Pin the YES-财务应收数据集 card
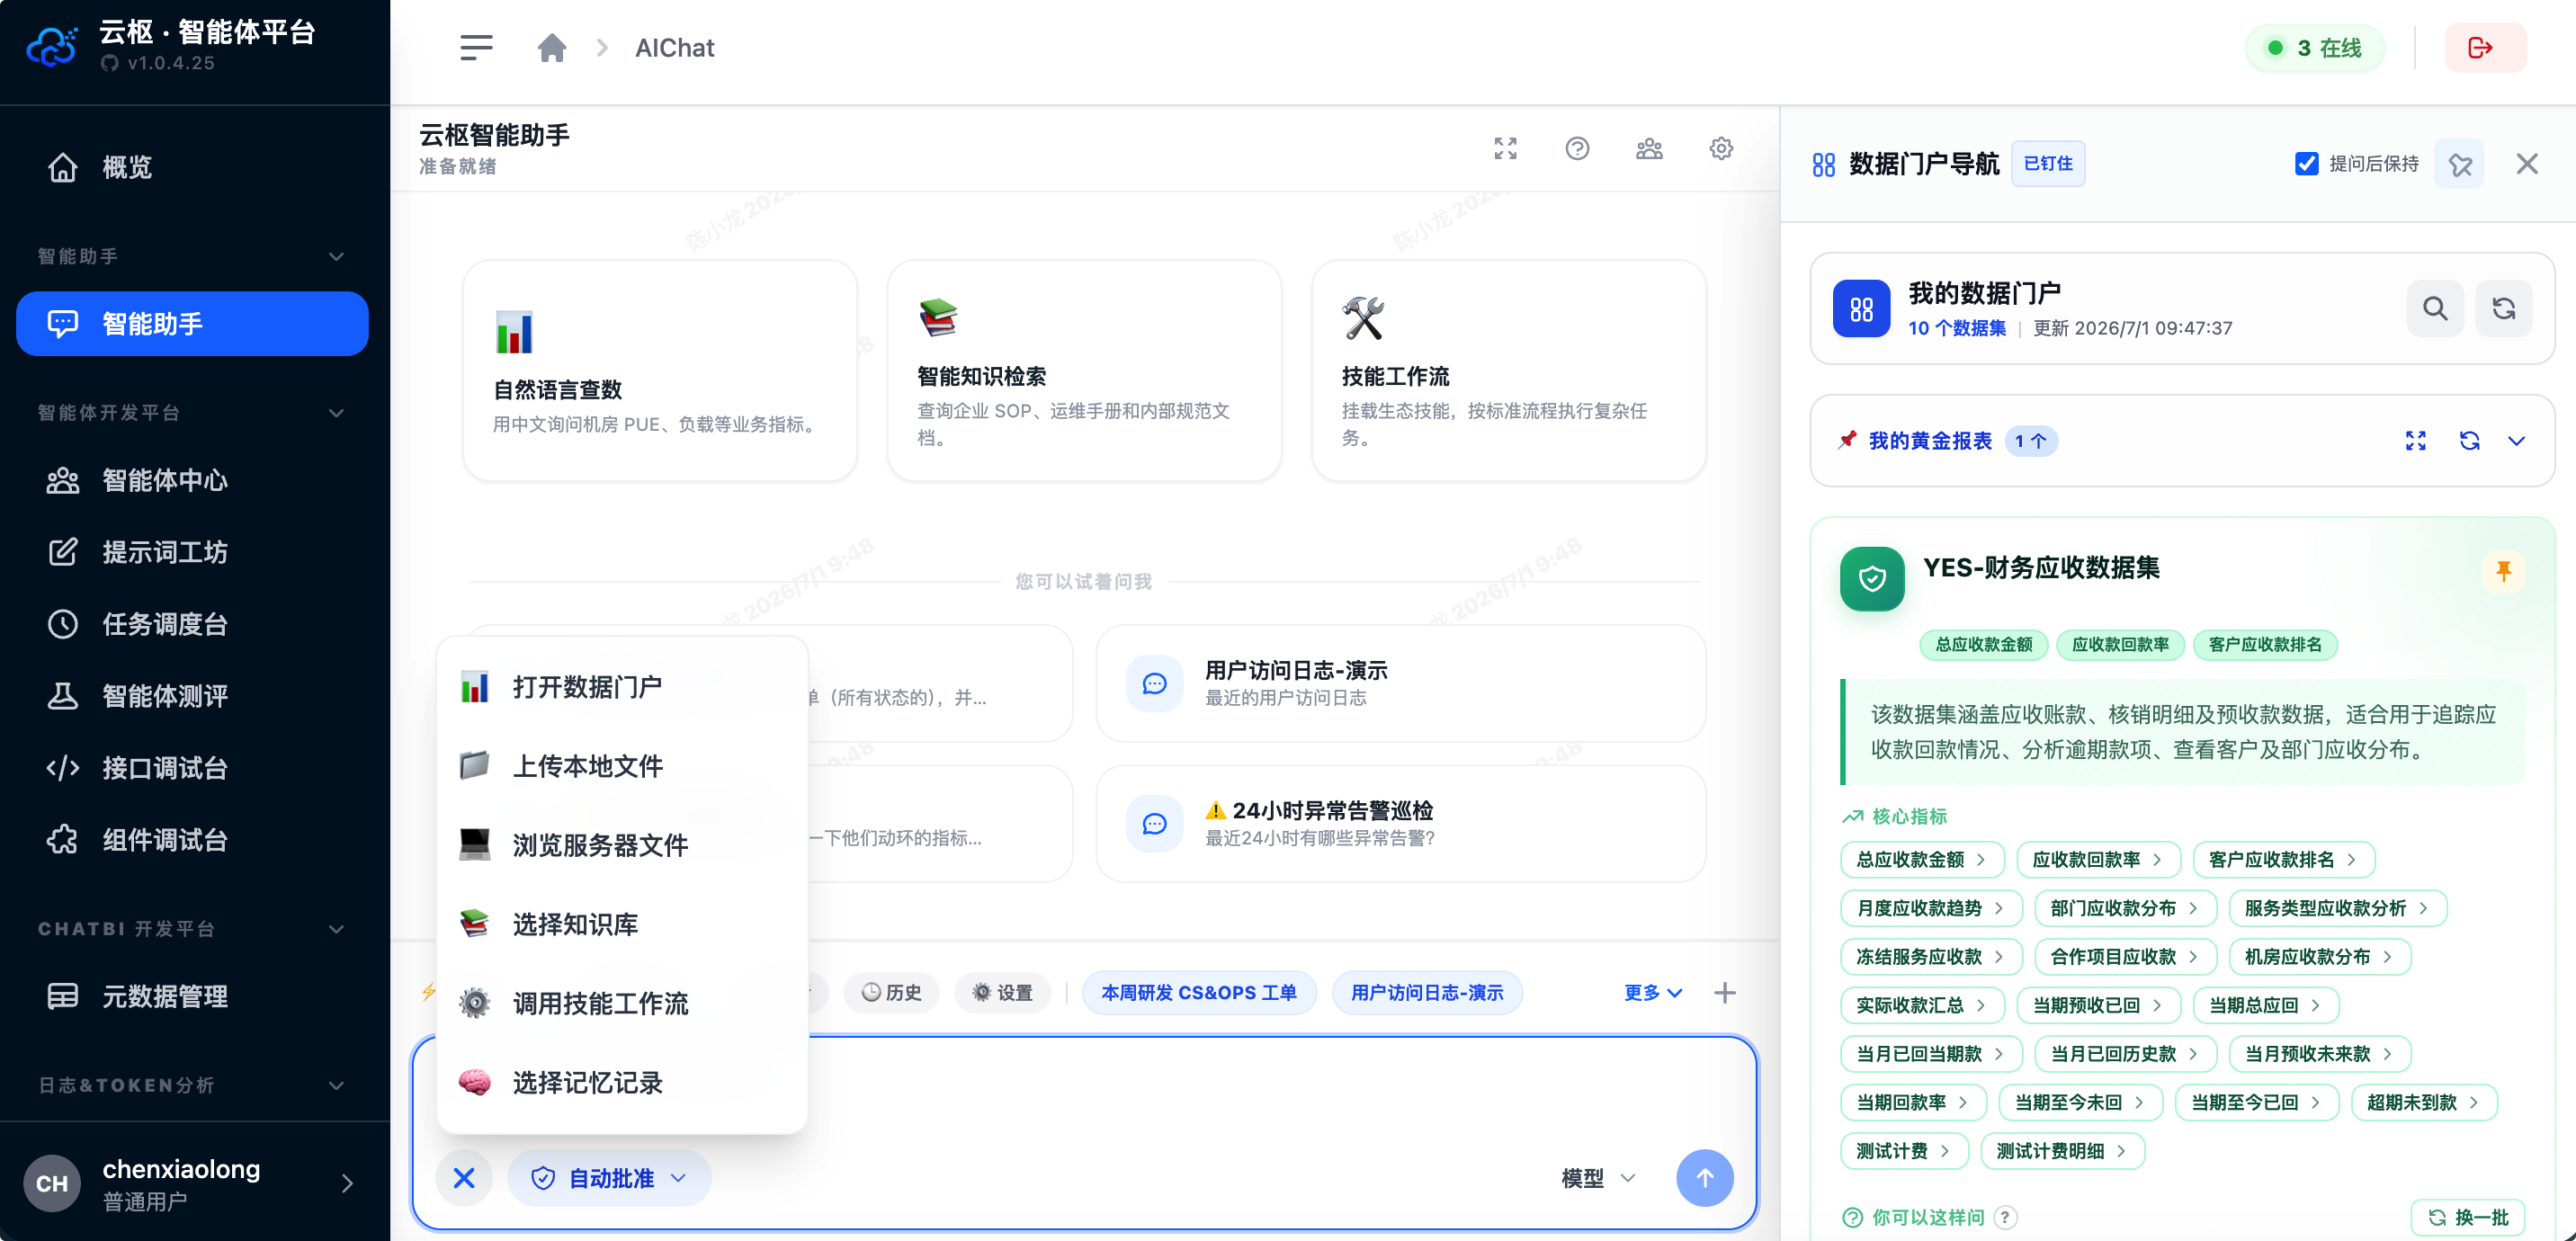This screenshot has height=1241, width=2576. point(2503,571)
